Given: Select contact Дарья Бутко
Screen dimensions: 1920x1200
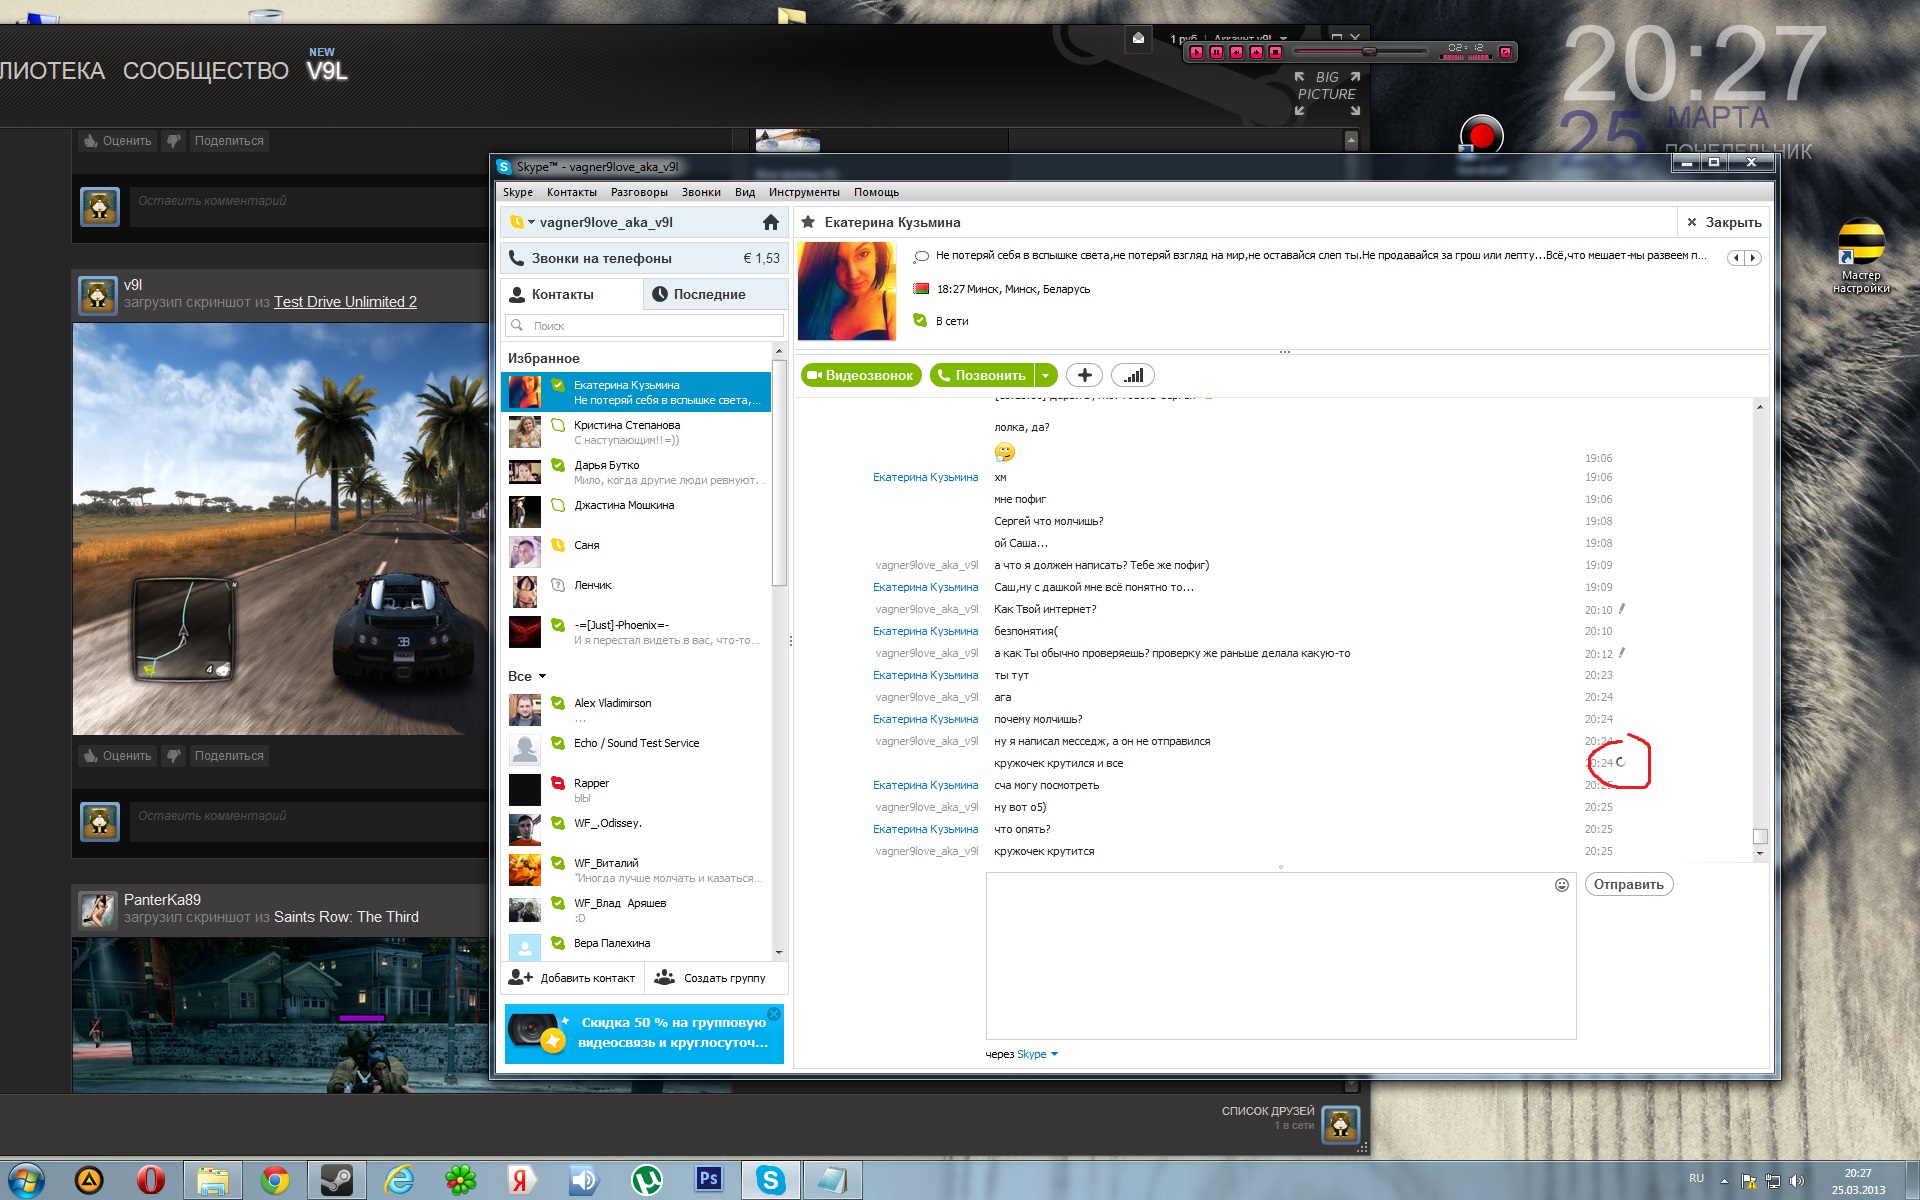Looking at the screenshot, I should (x=636, y=472).
